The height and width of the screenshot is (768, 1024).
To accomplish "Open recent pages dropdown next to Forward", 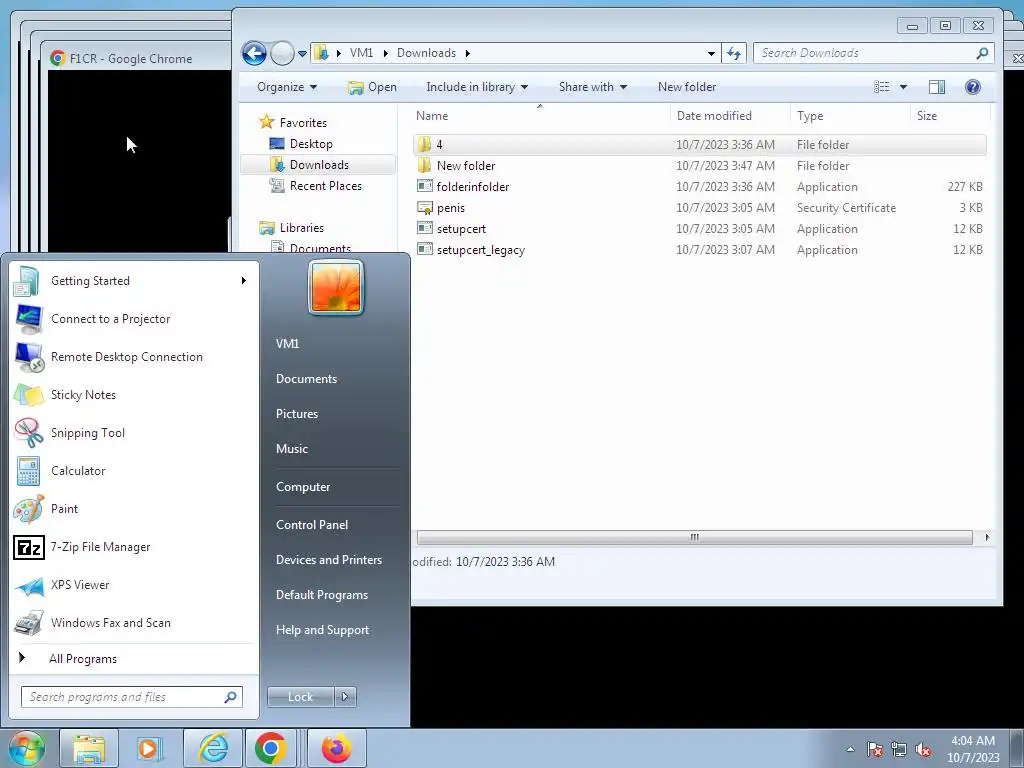I will point(302,54).
